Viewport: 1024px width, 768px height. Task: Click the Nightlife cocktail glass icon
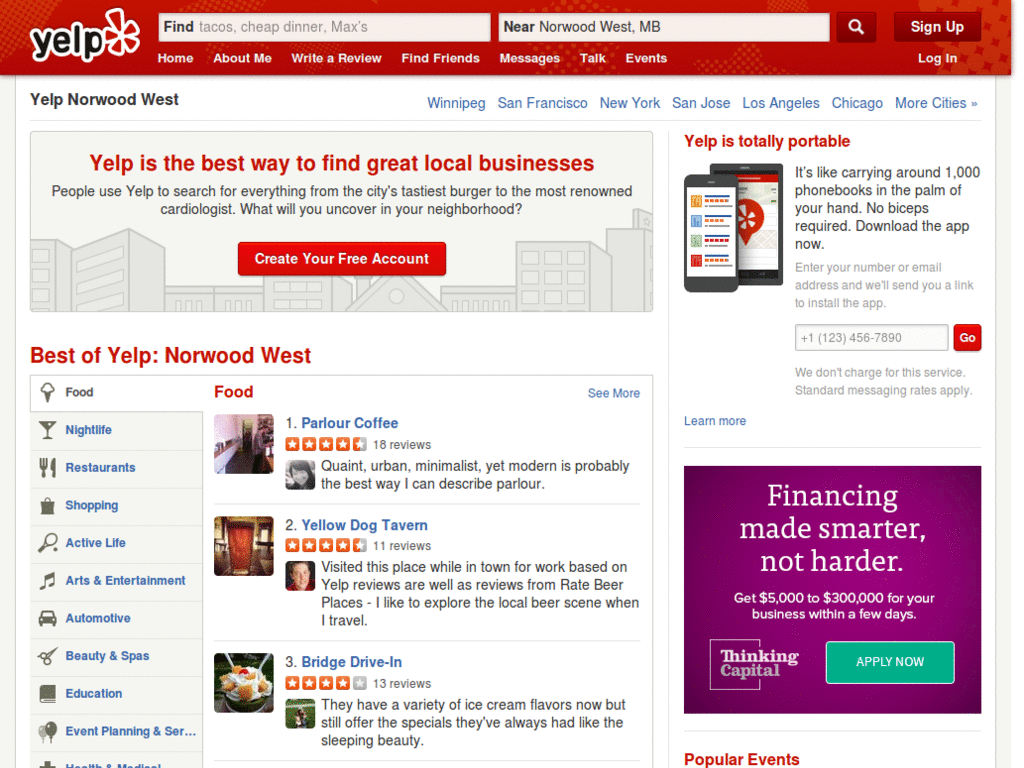[x=48, y=430]
